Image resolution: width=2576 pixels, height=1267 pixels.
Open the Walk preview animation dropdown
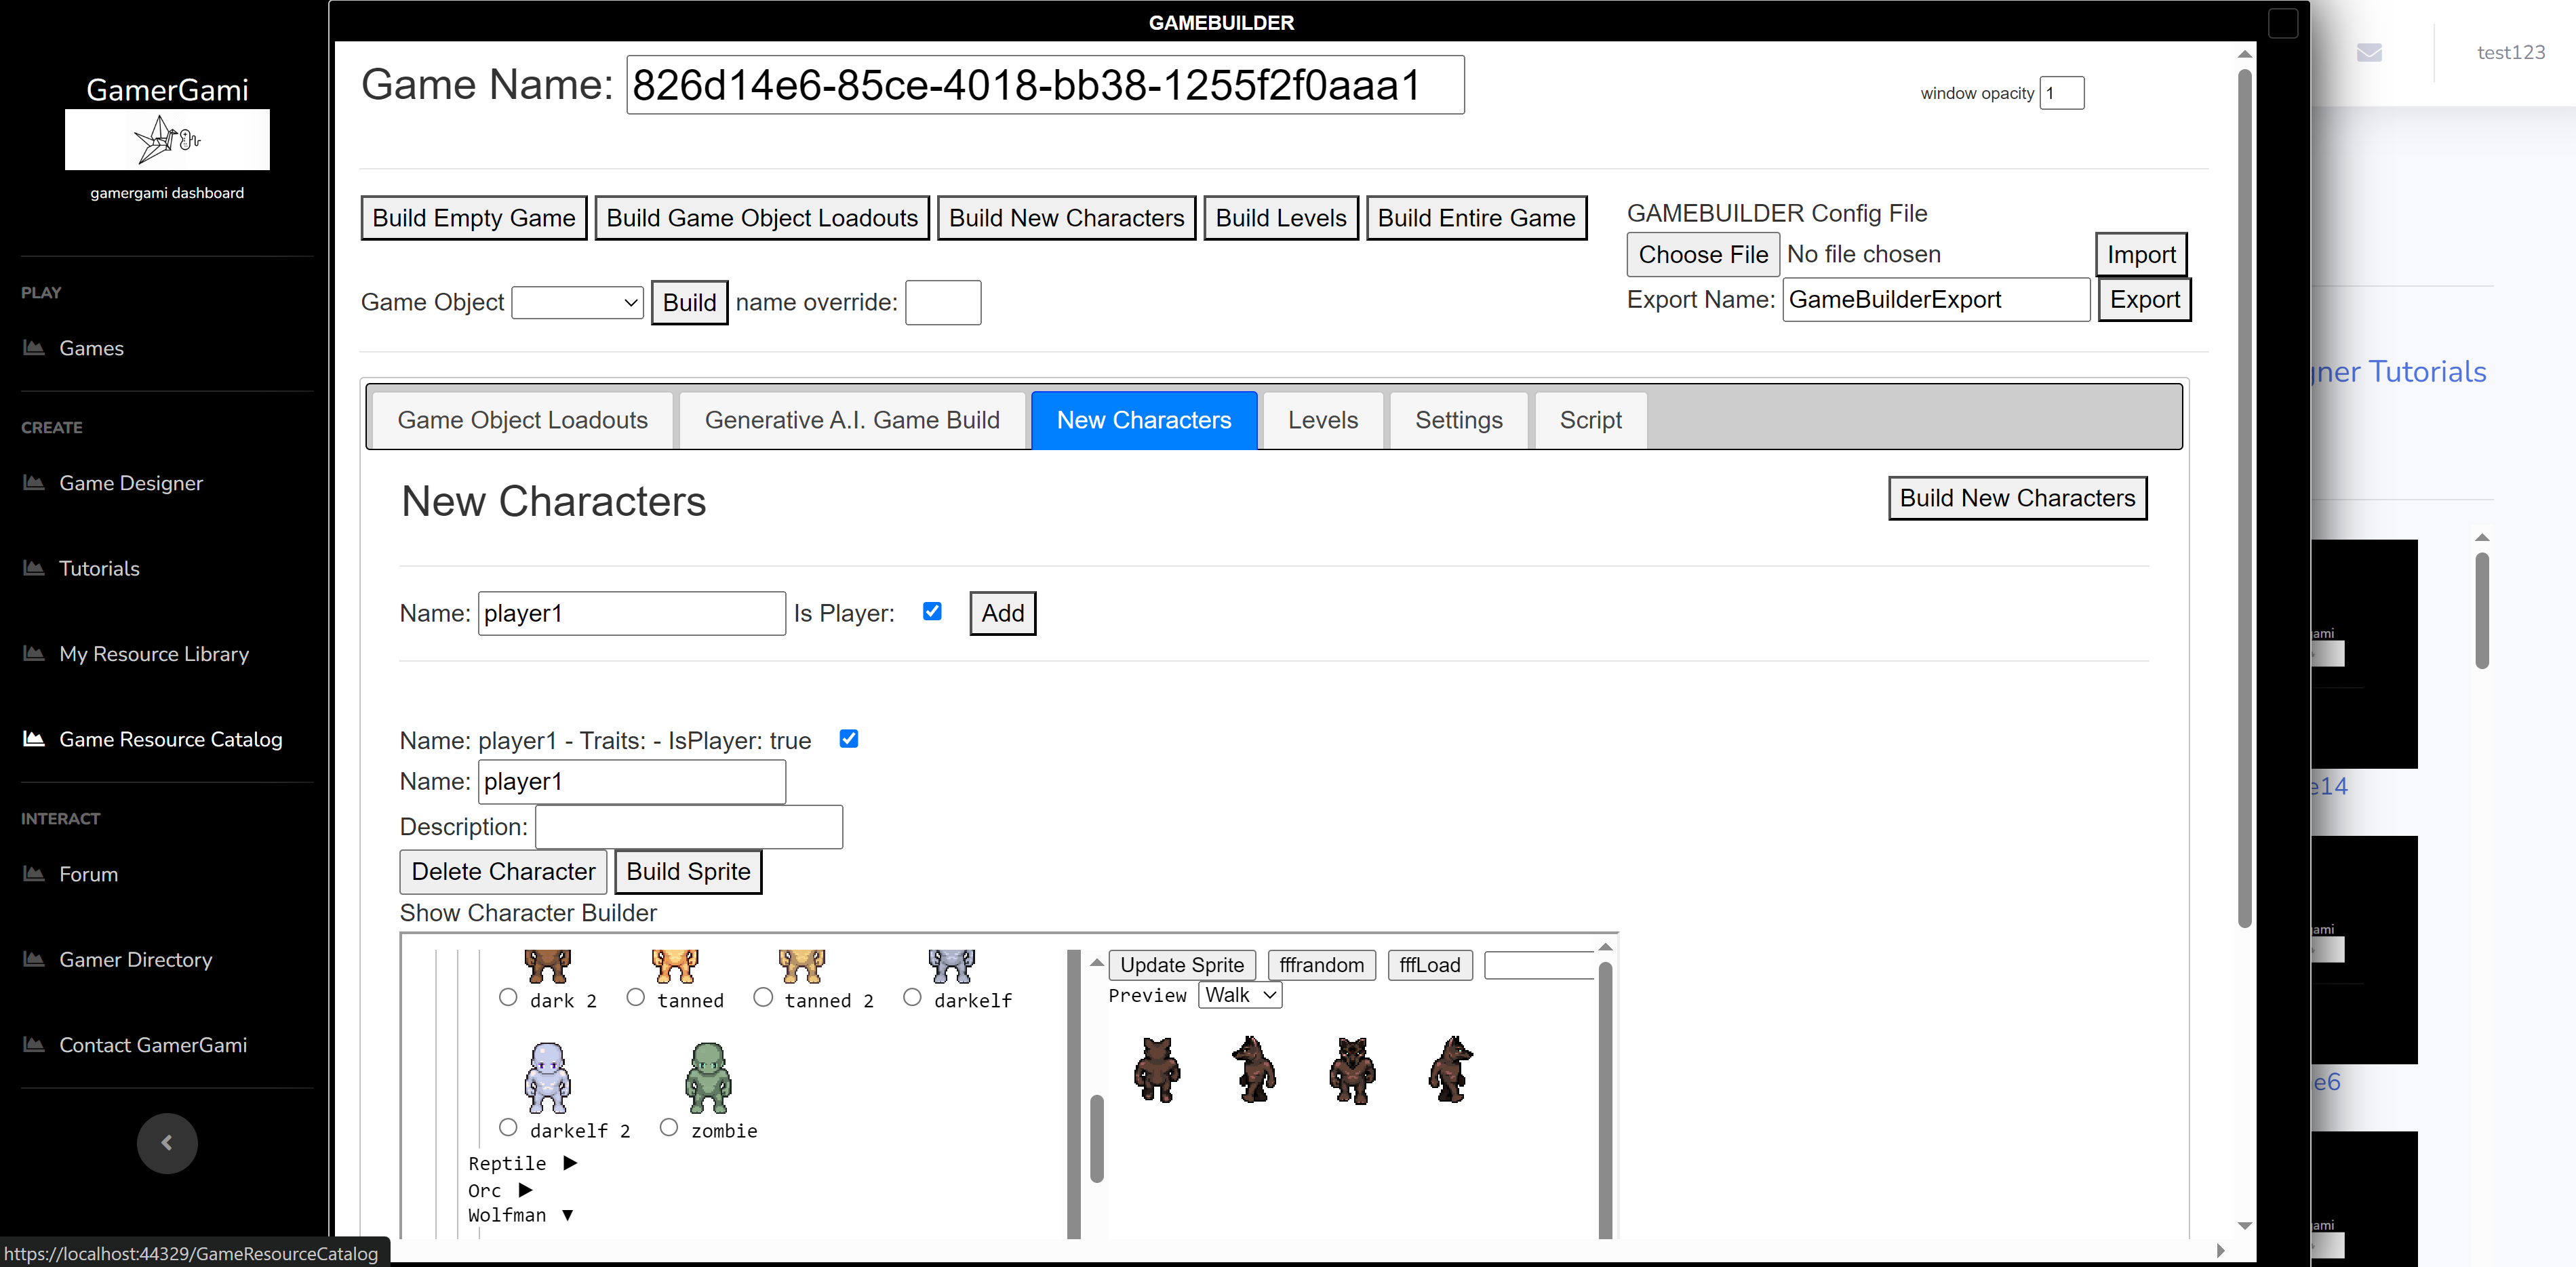1239,995
